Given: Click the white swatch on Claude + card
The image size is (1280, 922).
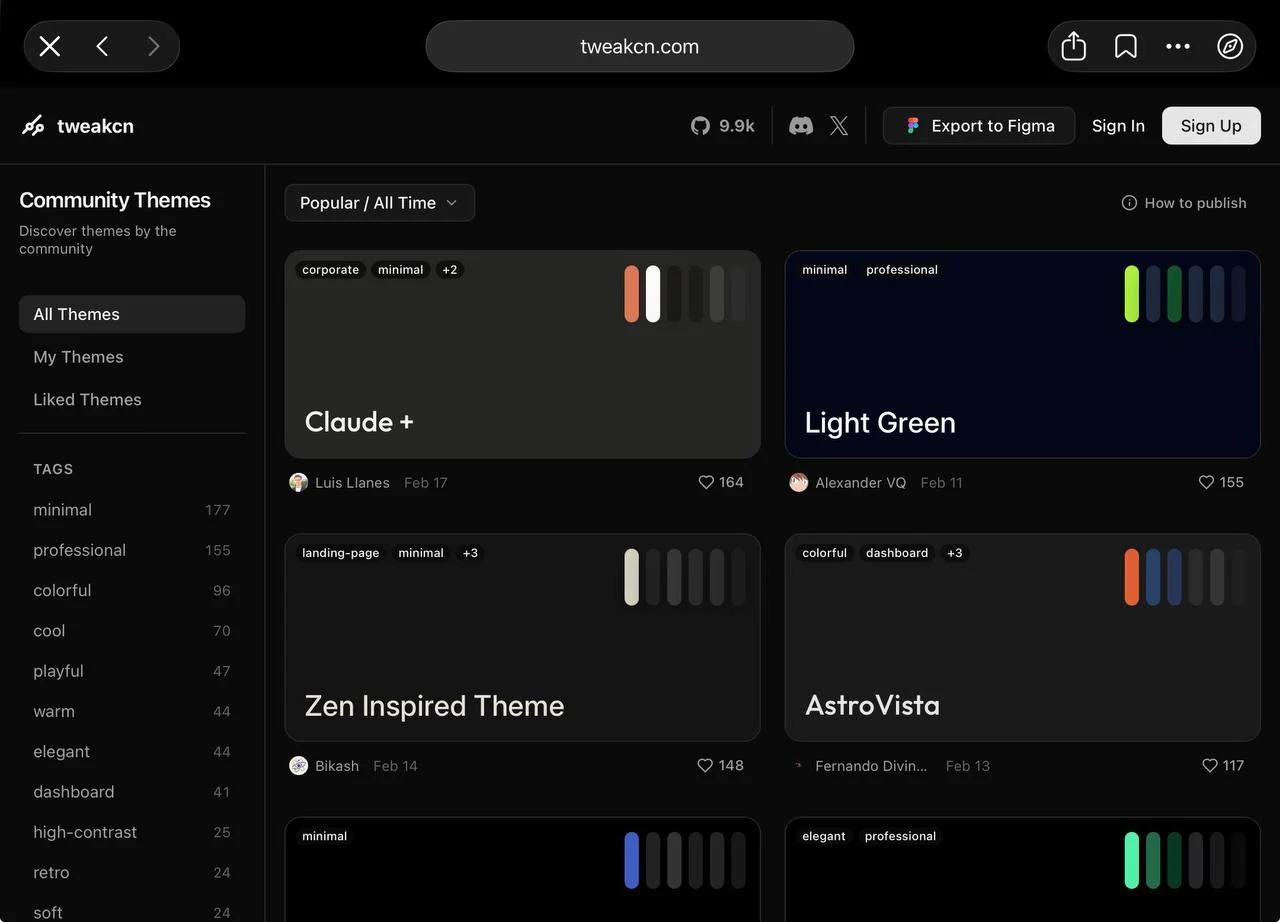Looking at the screenshot, I should coord(653,294).
